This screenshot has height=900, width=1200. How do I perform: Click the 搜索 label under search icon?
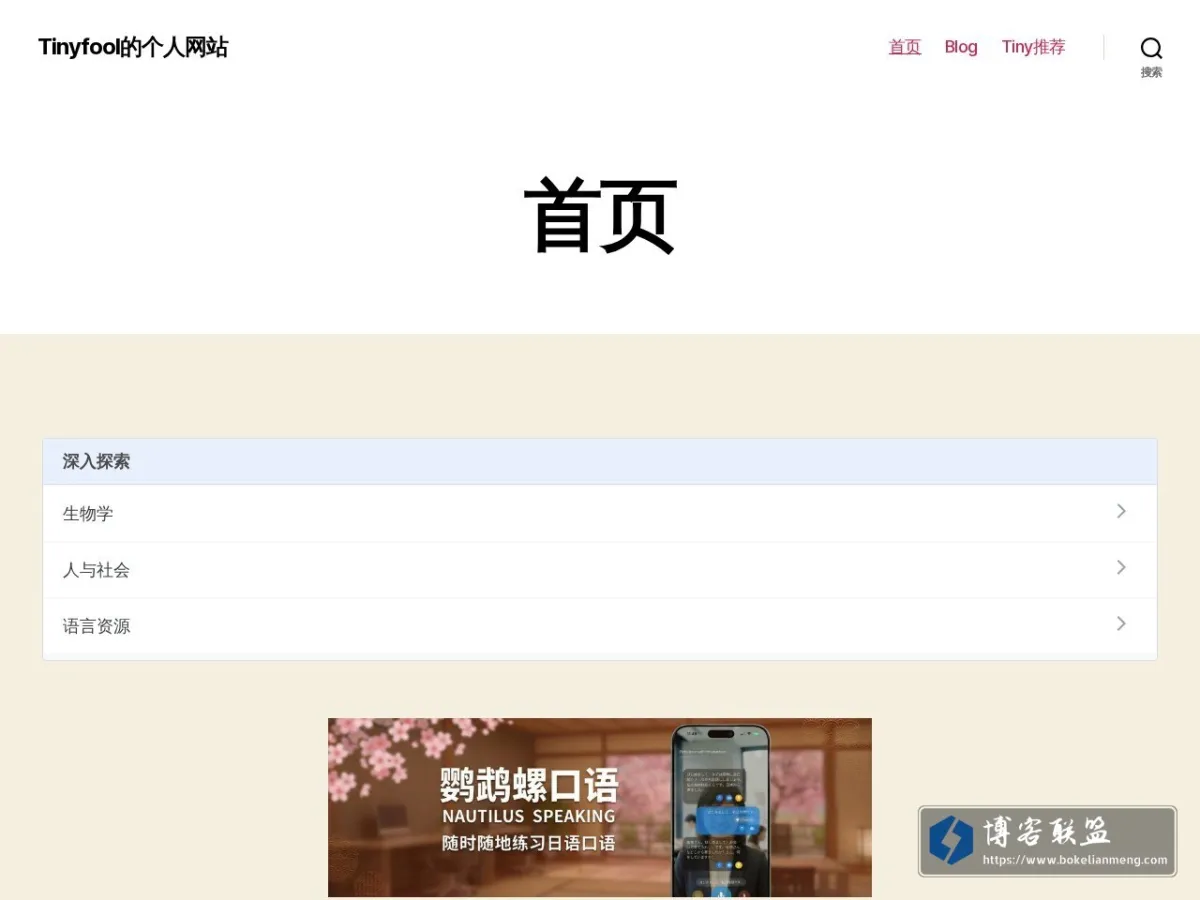(x=1151, y=72)
